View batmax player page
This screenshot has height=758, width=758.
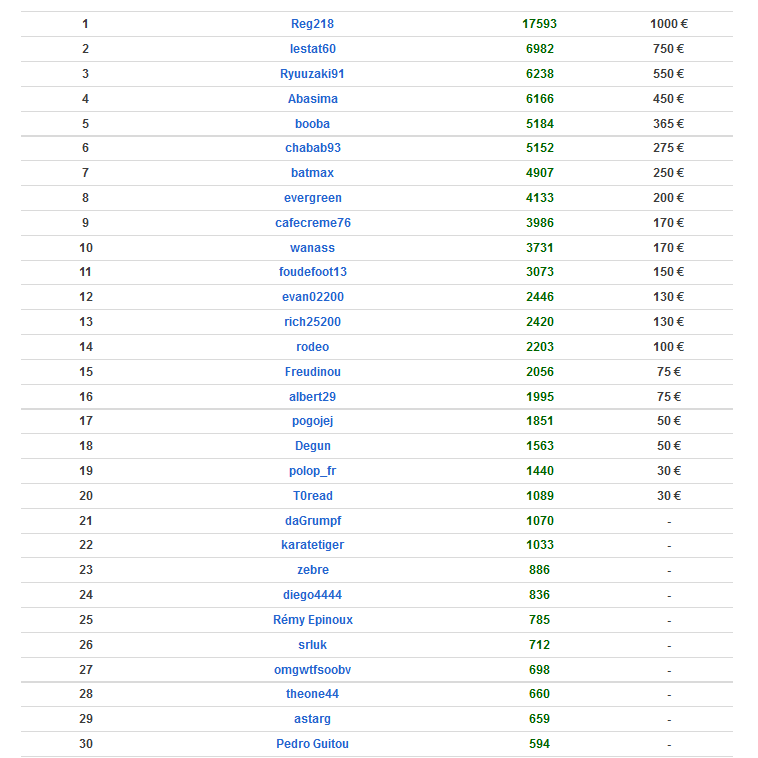tap(312, 173)
